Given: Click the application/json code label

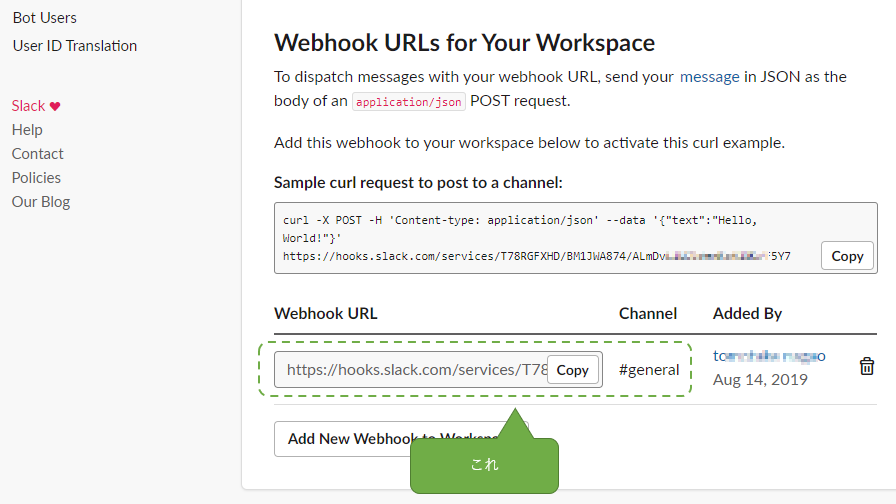Looking at the screenshot, I should tap(409, 102).
